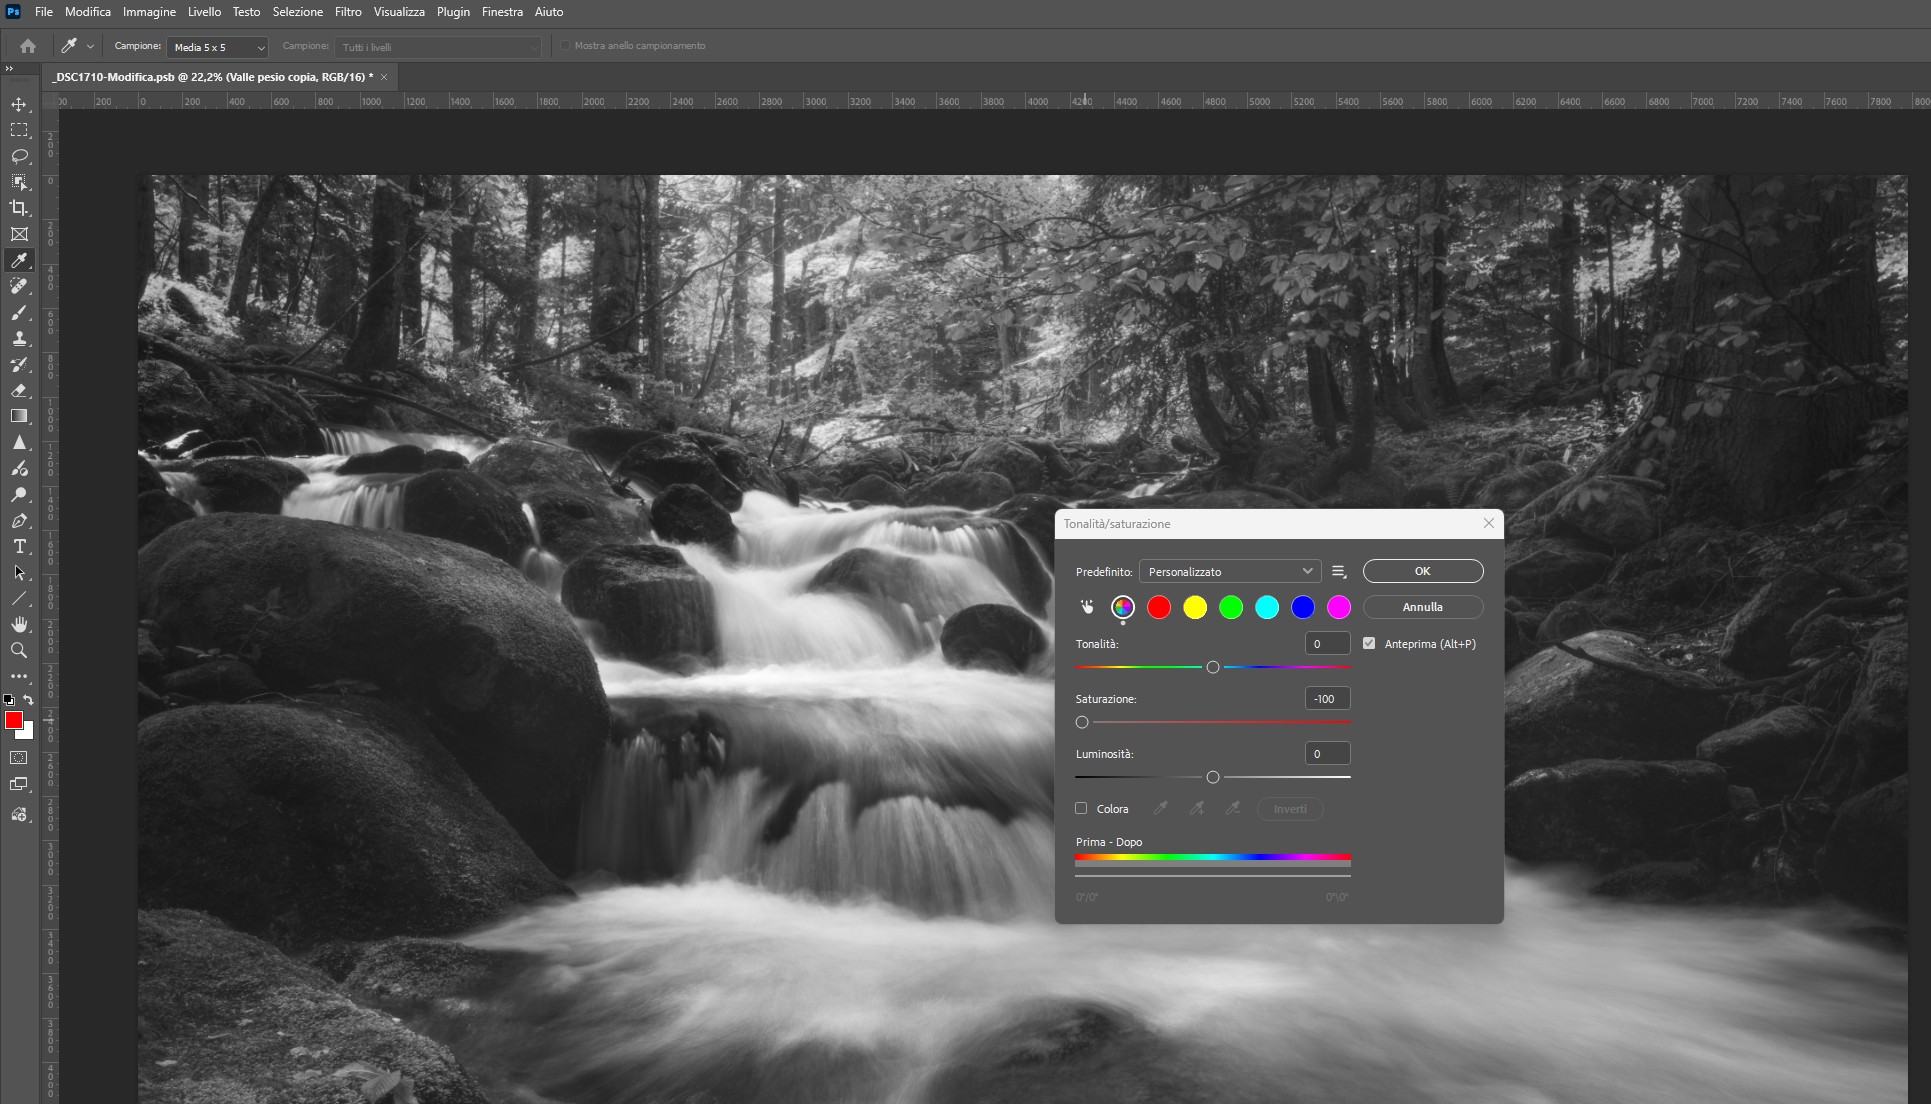Select the Type tool
Image resolution: width=1931 pixels, height=1104 pixels.
pos(19,546)
